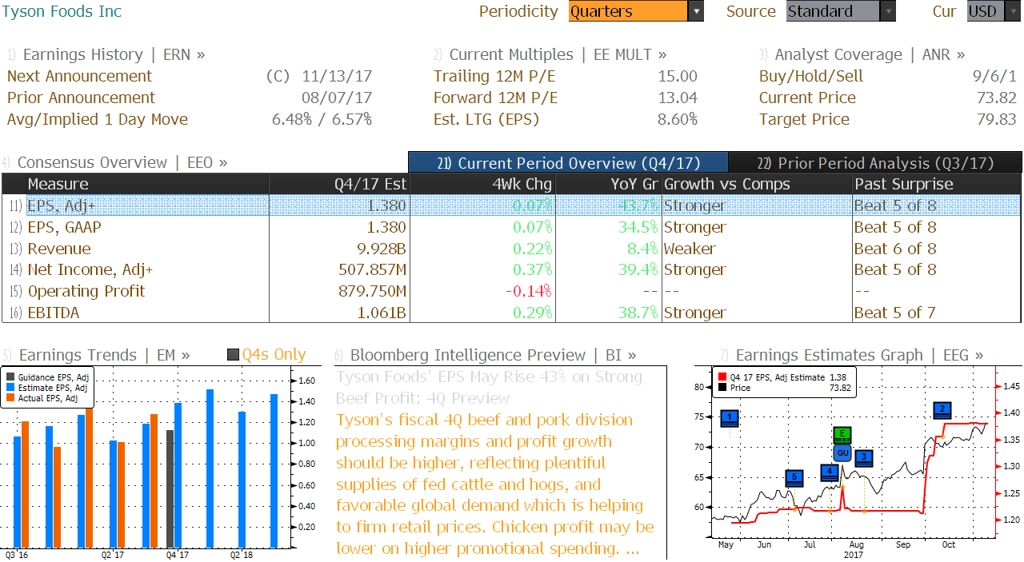Click the gray Q4 17 guidance bar

click(x=170, y=489)
